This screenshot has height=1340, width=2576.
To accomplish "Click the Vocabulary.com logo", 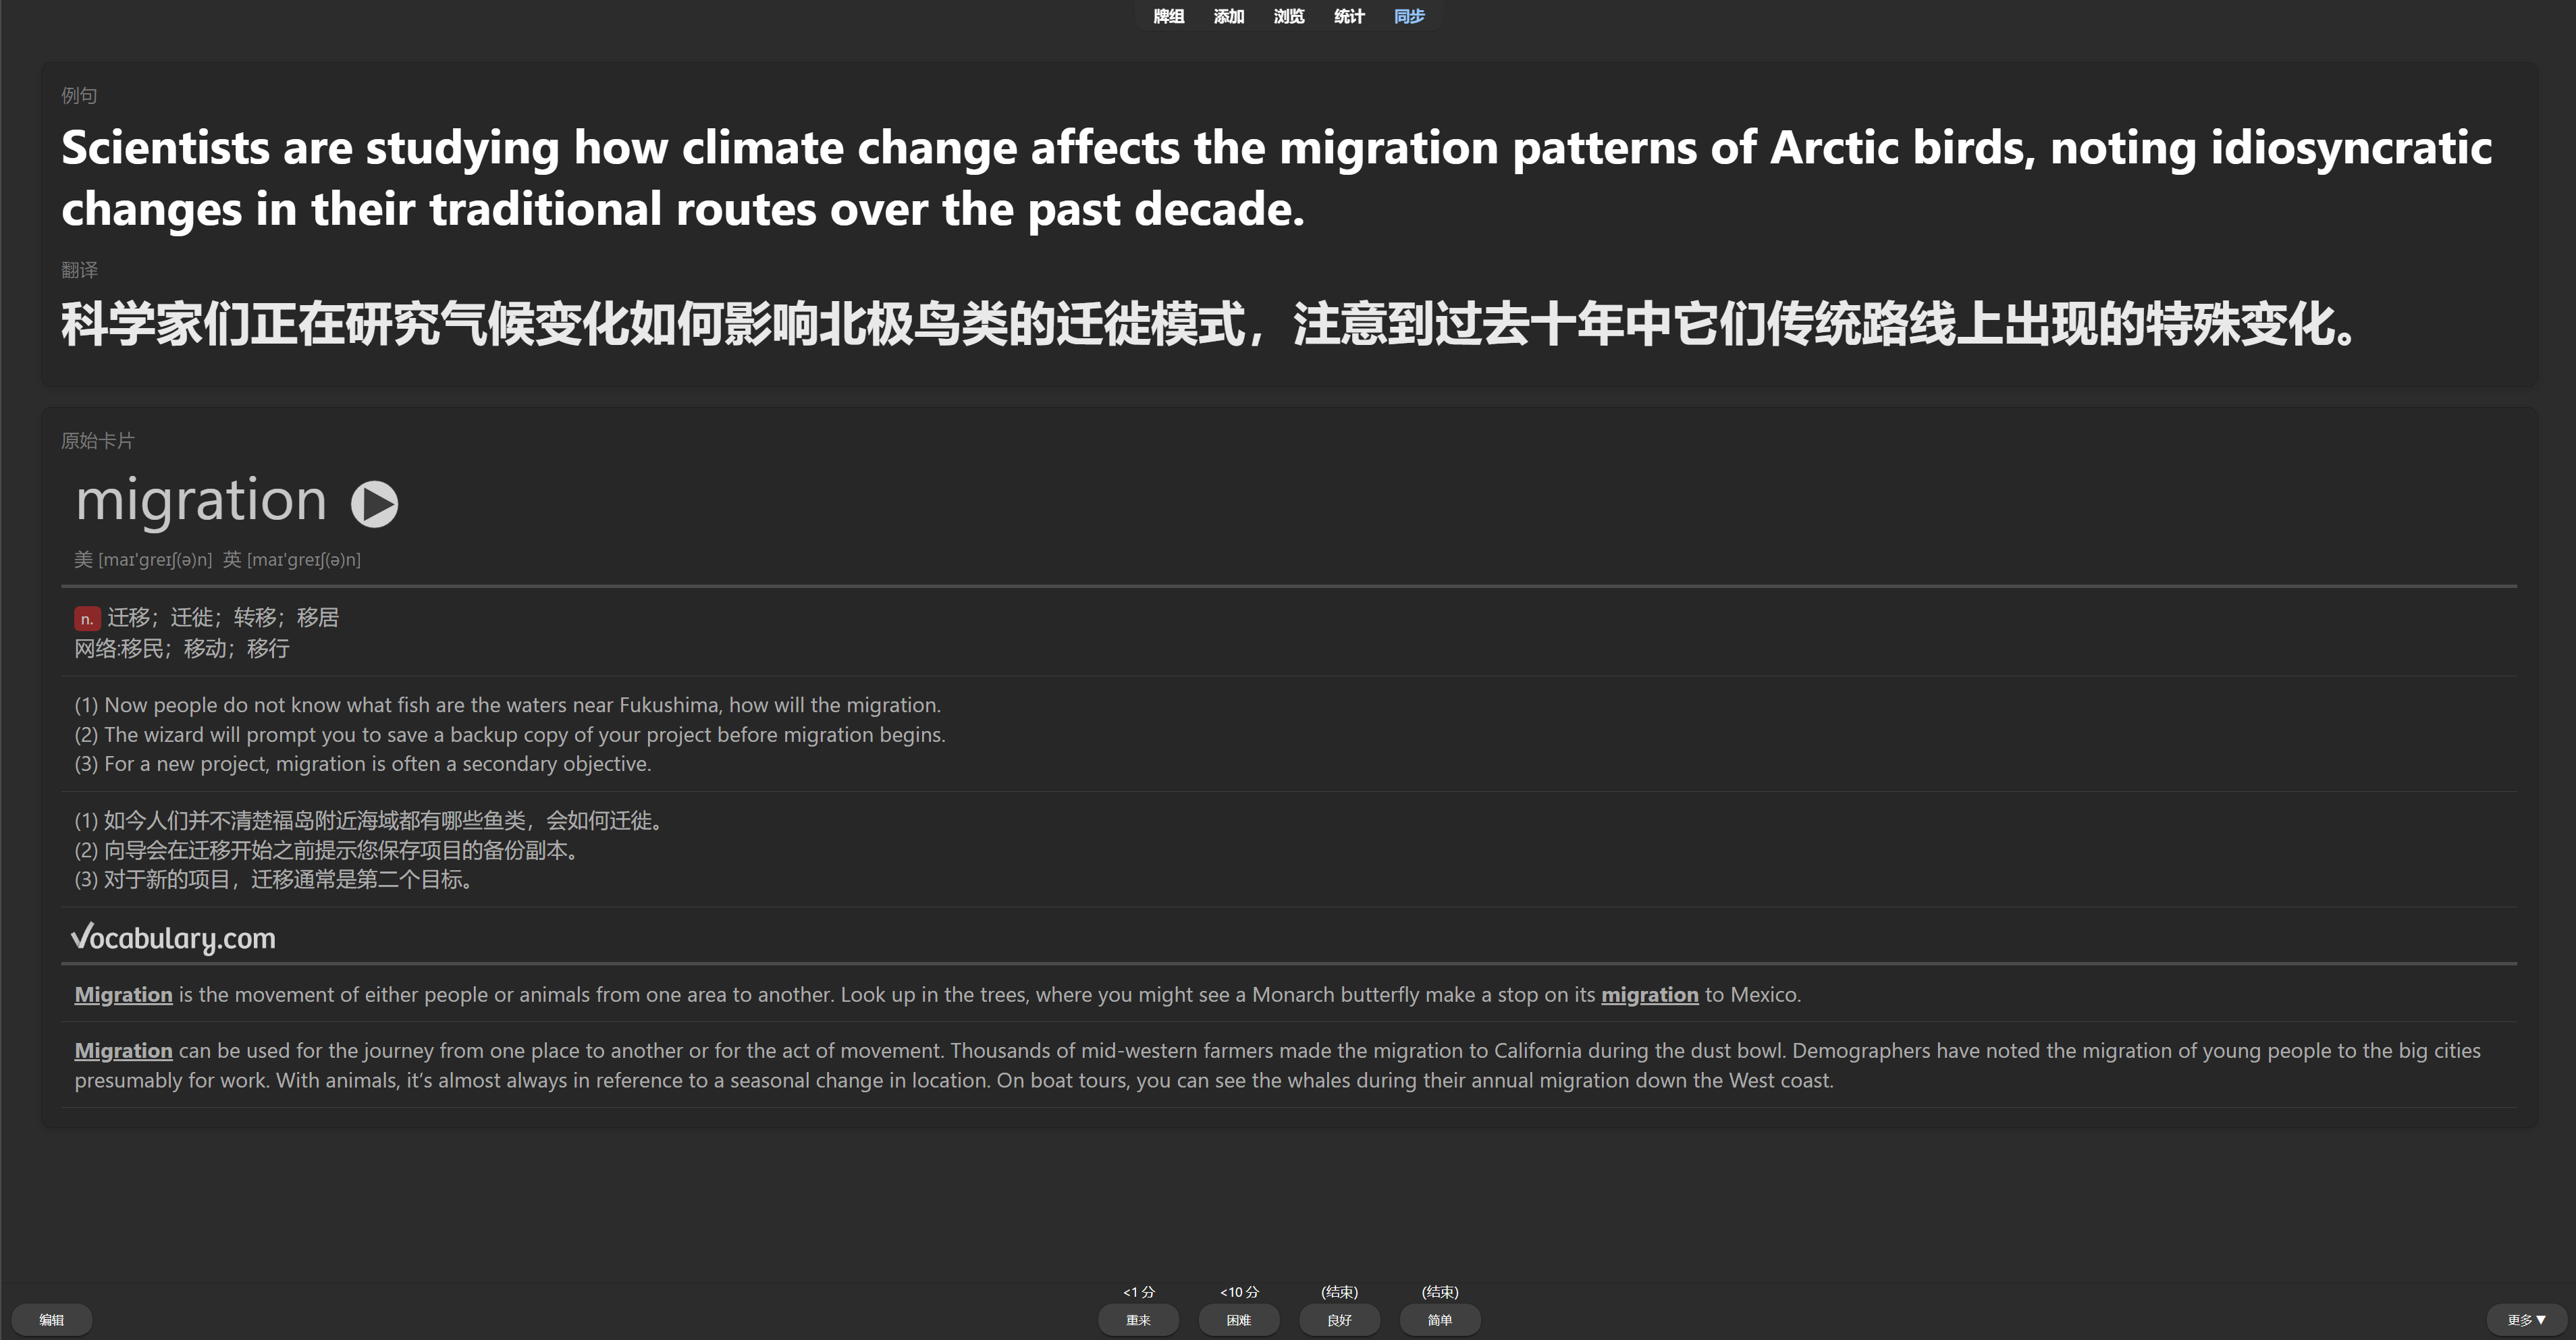I will click(x=173, y=938).
